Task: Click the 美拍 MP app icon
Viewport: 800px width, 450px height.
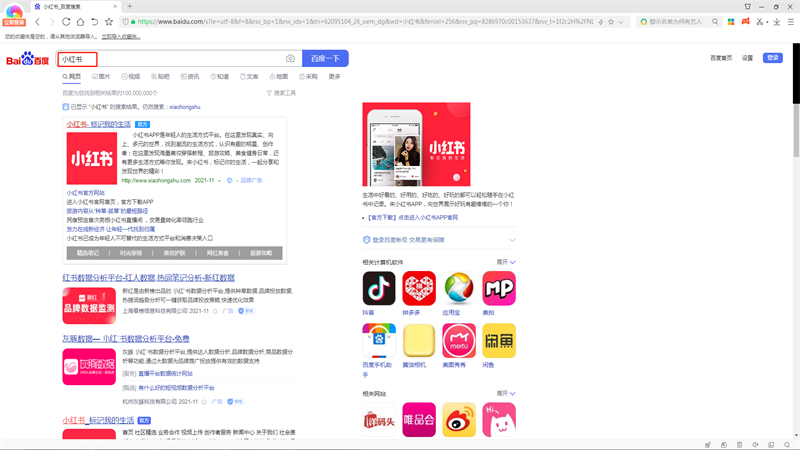Action: click(499, 288)
